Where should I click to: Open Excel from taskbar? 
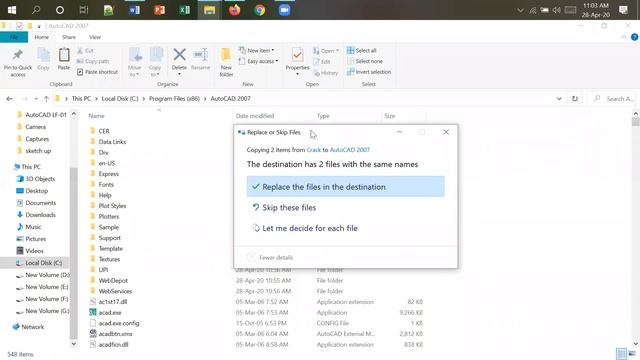click(184, 10)
